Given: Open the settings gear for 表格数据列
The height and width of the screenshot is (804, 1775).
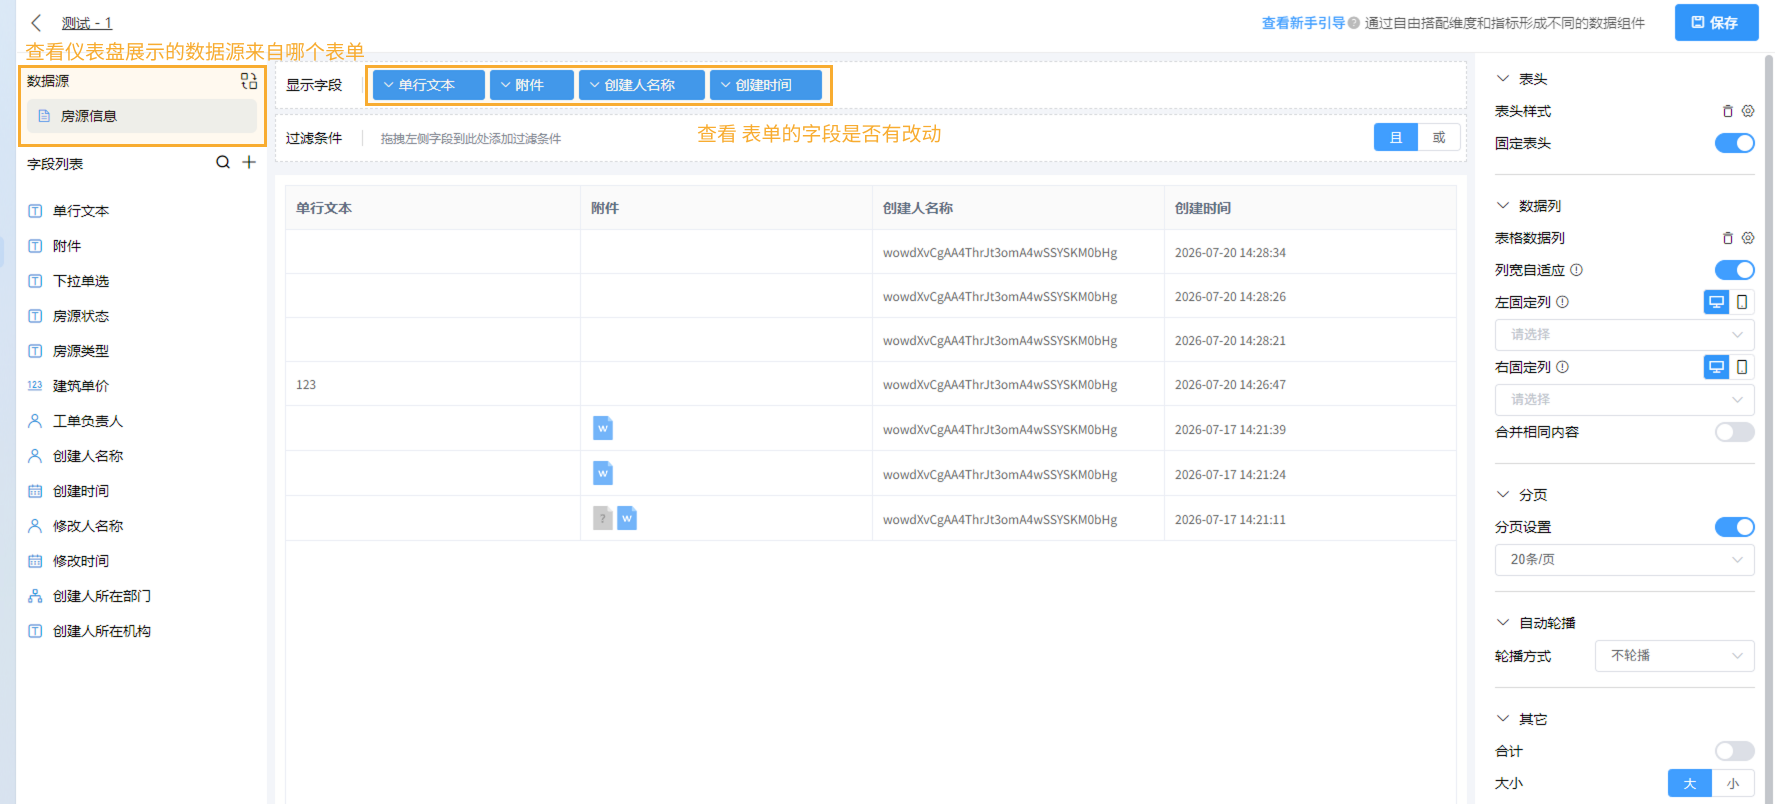Looking at the screenshot, I should pos(1748,238).
